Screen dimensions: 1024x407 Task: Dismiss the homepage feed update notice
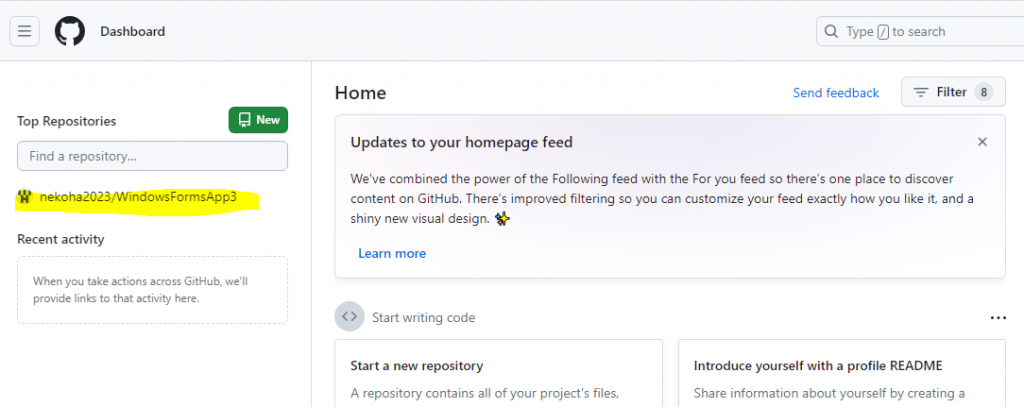coord(982,142)
